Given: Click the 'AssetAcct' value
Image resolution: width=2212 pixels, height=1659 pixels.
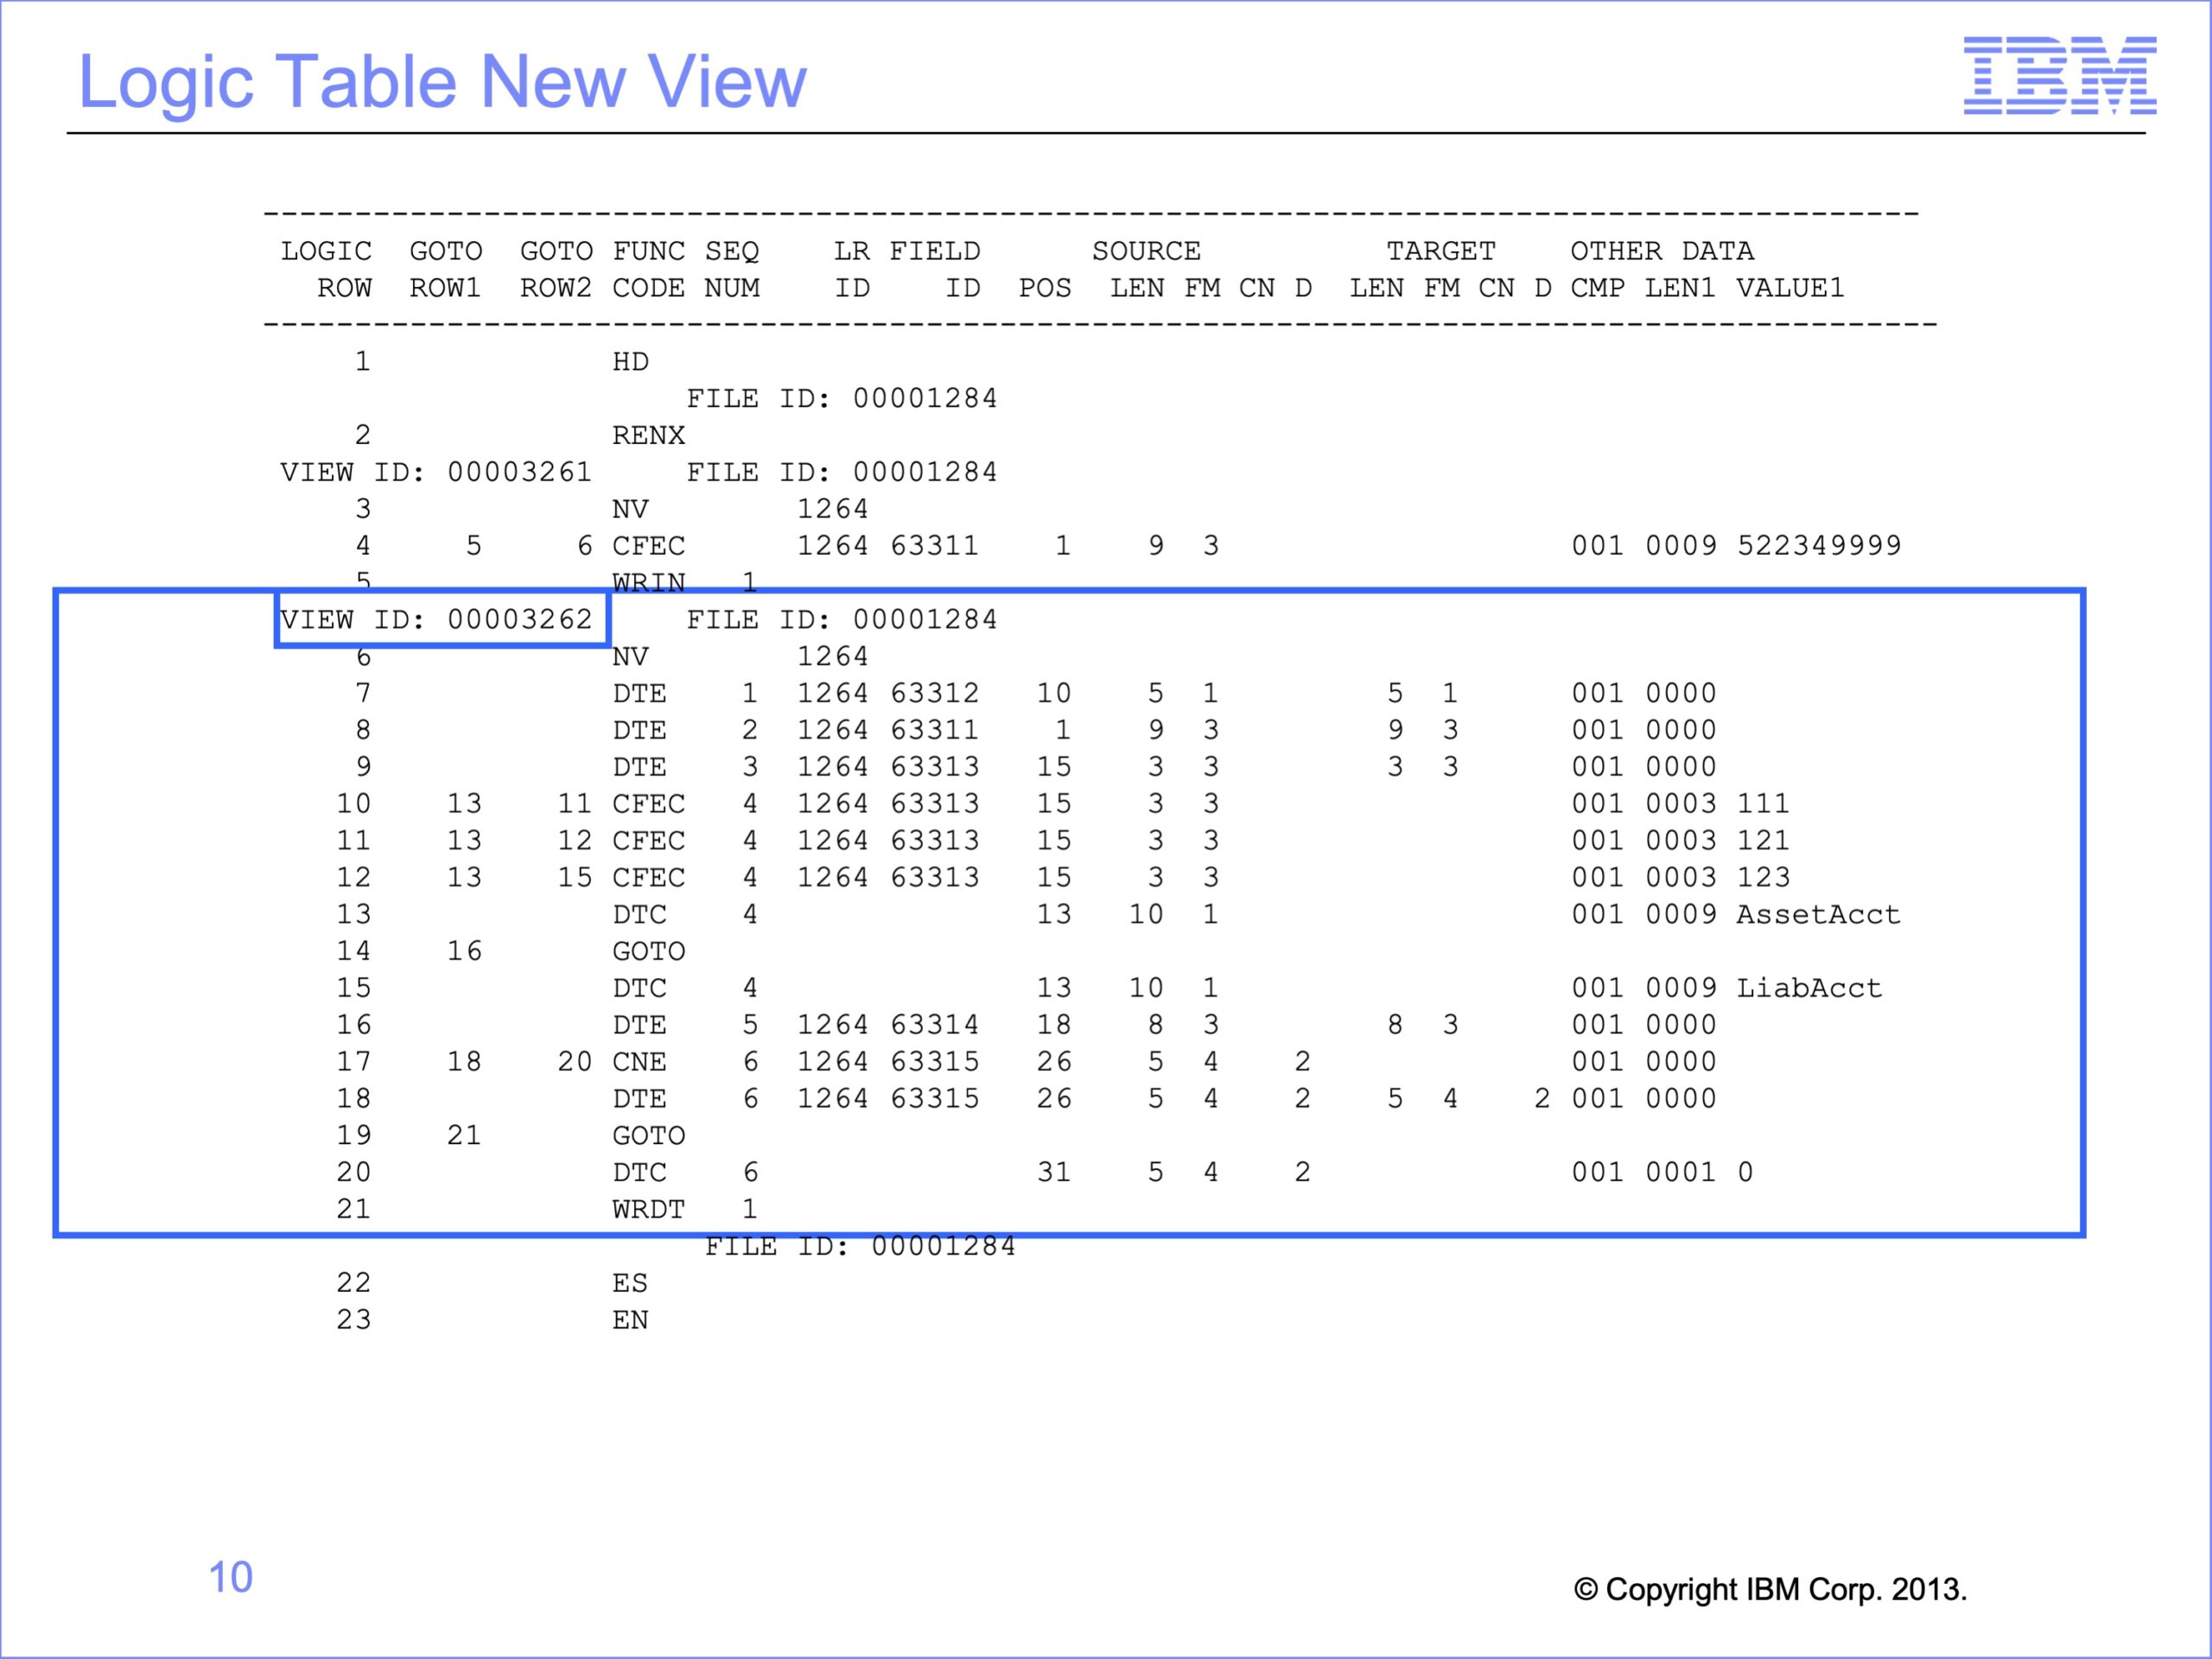Looking at the screenshot, I should [x=1818, y=914].
